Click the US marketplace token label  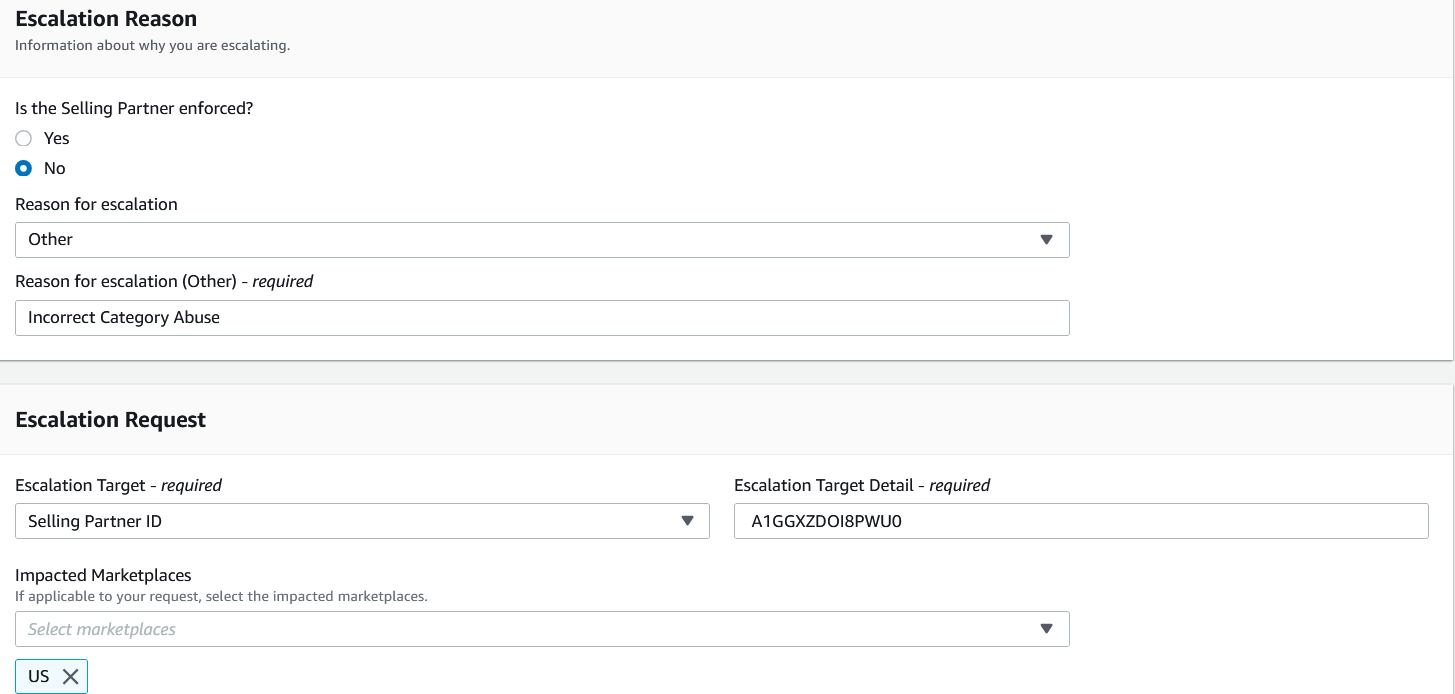tap(39, 677)
